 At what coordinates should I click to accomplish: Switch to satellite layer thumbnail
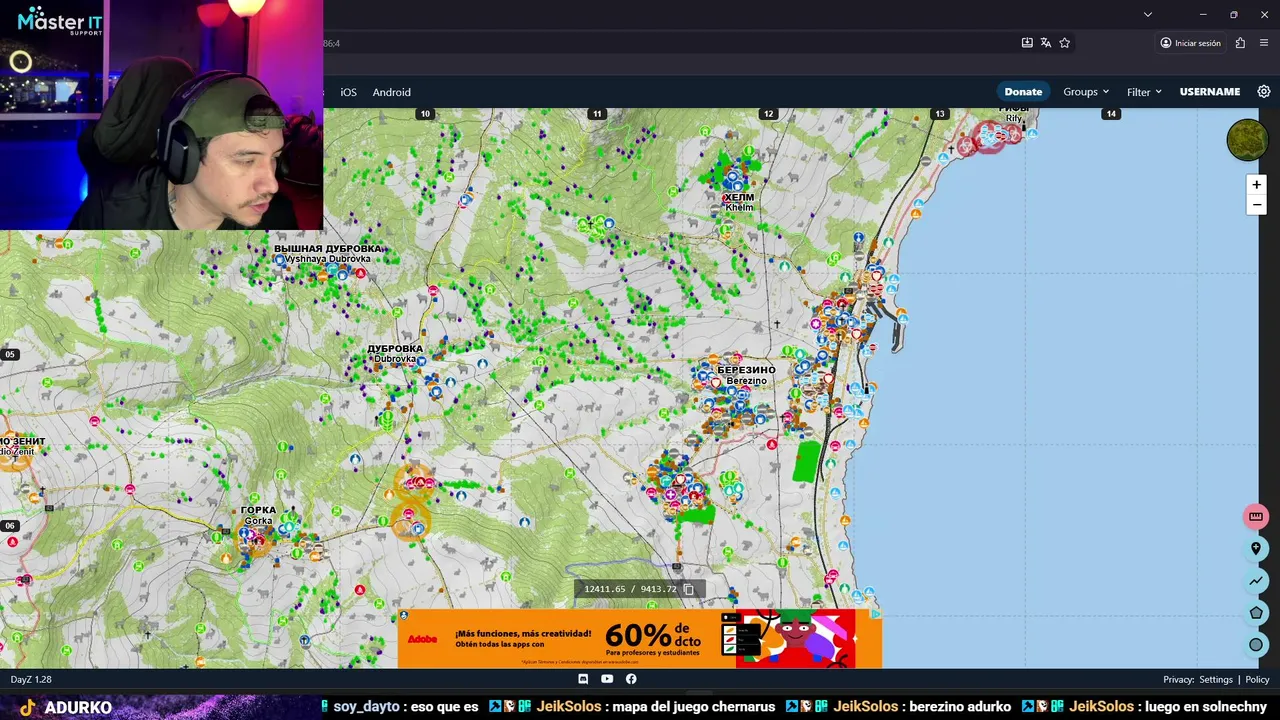coord(1247,140)
